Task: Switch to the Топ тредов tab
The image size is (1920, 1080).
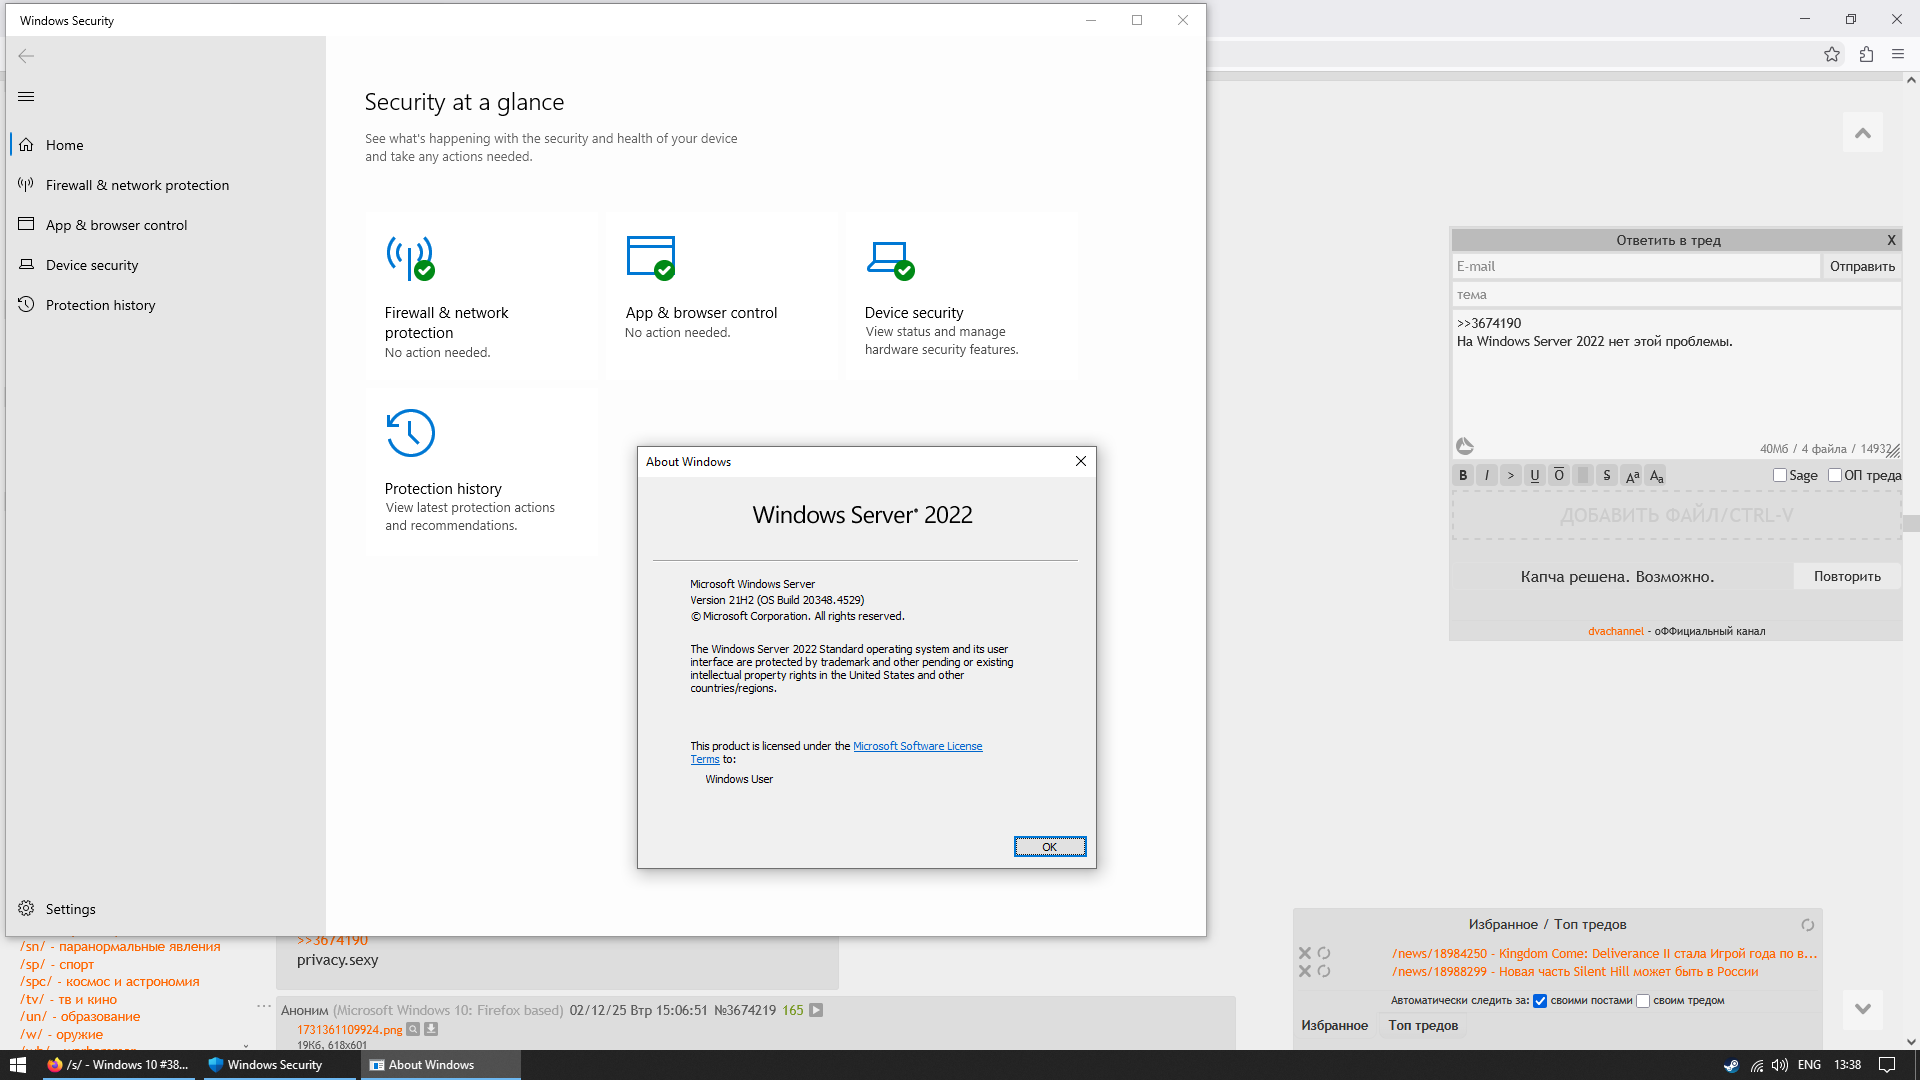Action: click(1423, 1025)
